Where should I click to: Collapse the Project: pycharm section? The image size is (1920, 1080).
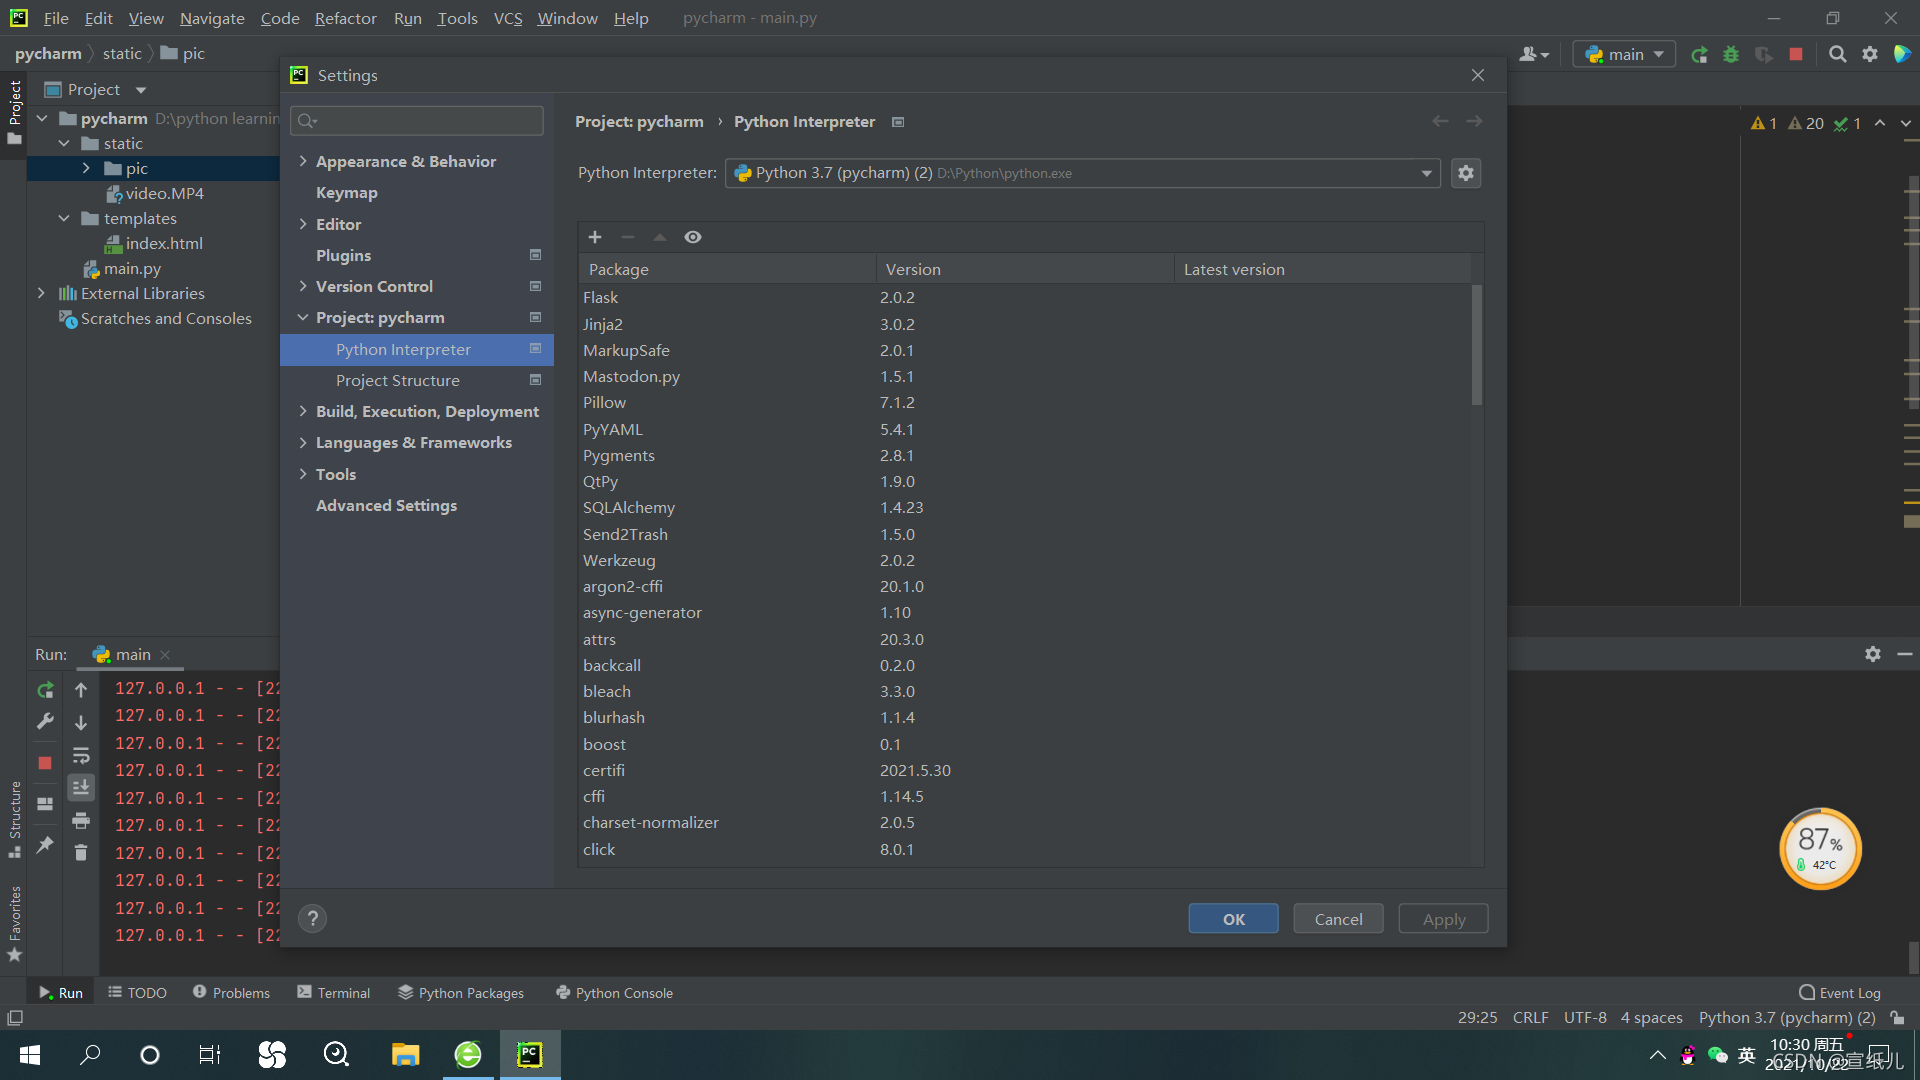pos(303,317)
